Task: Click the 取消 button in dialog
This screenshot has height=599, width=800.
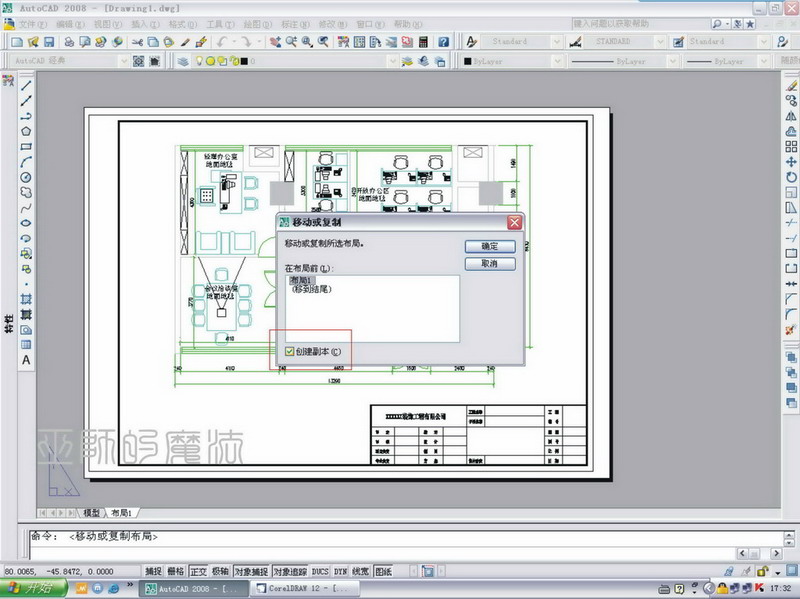Action: (x=490, y=264)
